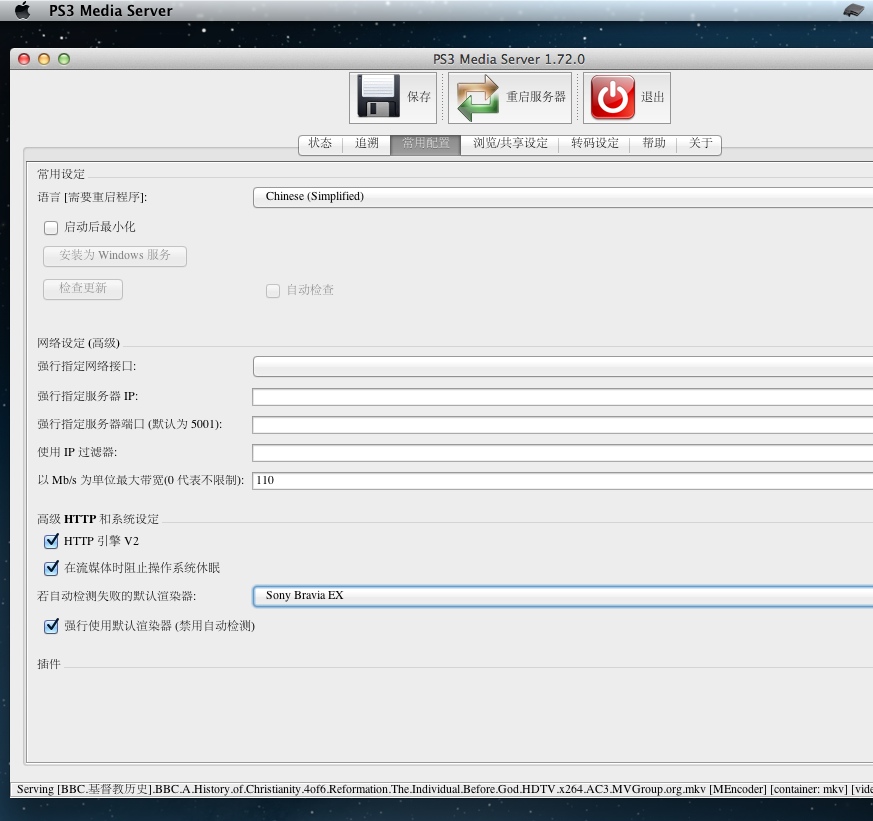Click the 强行指定服务器 IP input field

pyautogui.click(x=563, y=397)
